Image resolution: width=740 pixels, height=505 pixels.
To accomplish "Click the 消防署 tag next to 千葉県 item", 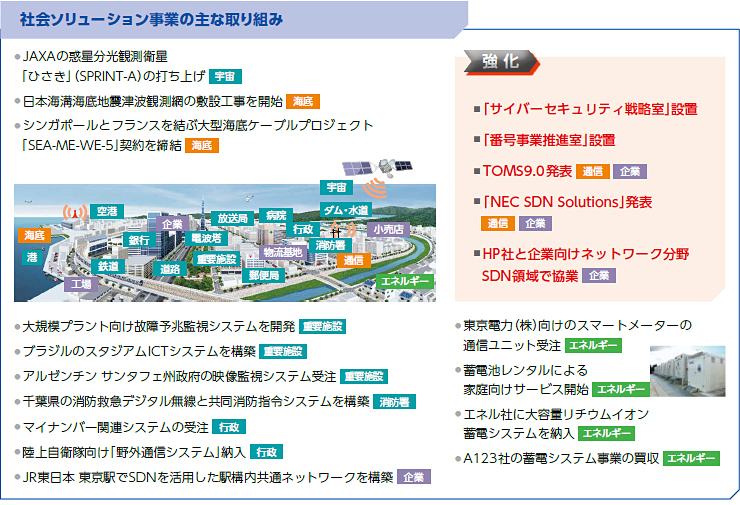I will (395, 402).
